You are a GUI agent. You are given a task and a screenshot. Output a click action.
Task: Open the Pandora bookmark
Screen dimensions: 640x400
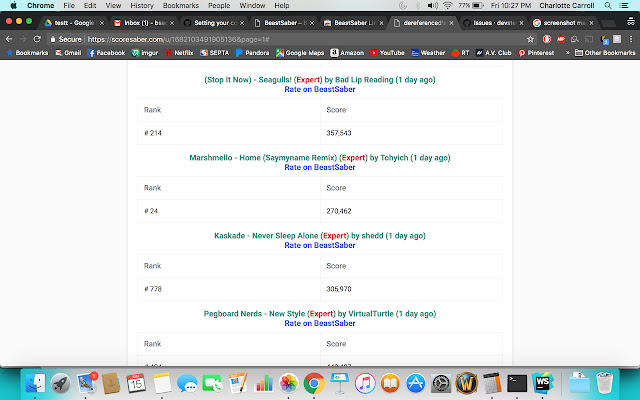[253, 53]
